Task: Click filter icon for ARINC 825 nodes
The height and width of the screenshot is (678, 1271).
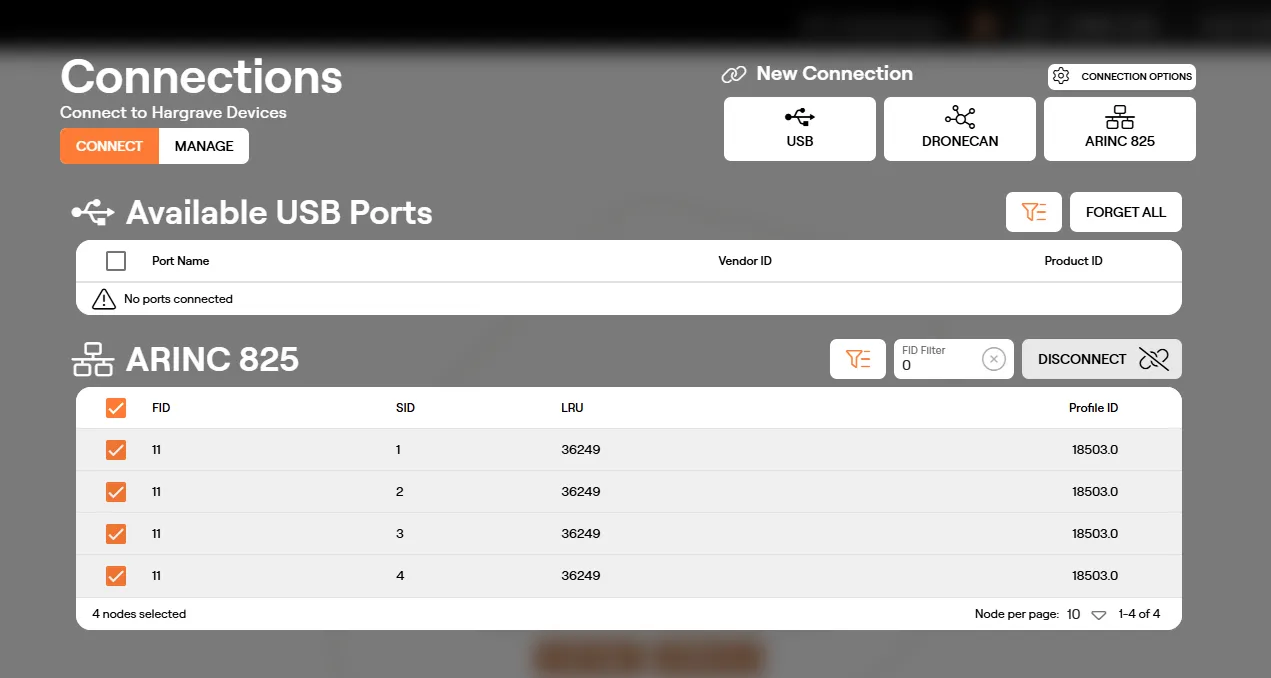Action: 857,359
